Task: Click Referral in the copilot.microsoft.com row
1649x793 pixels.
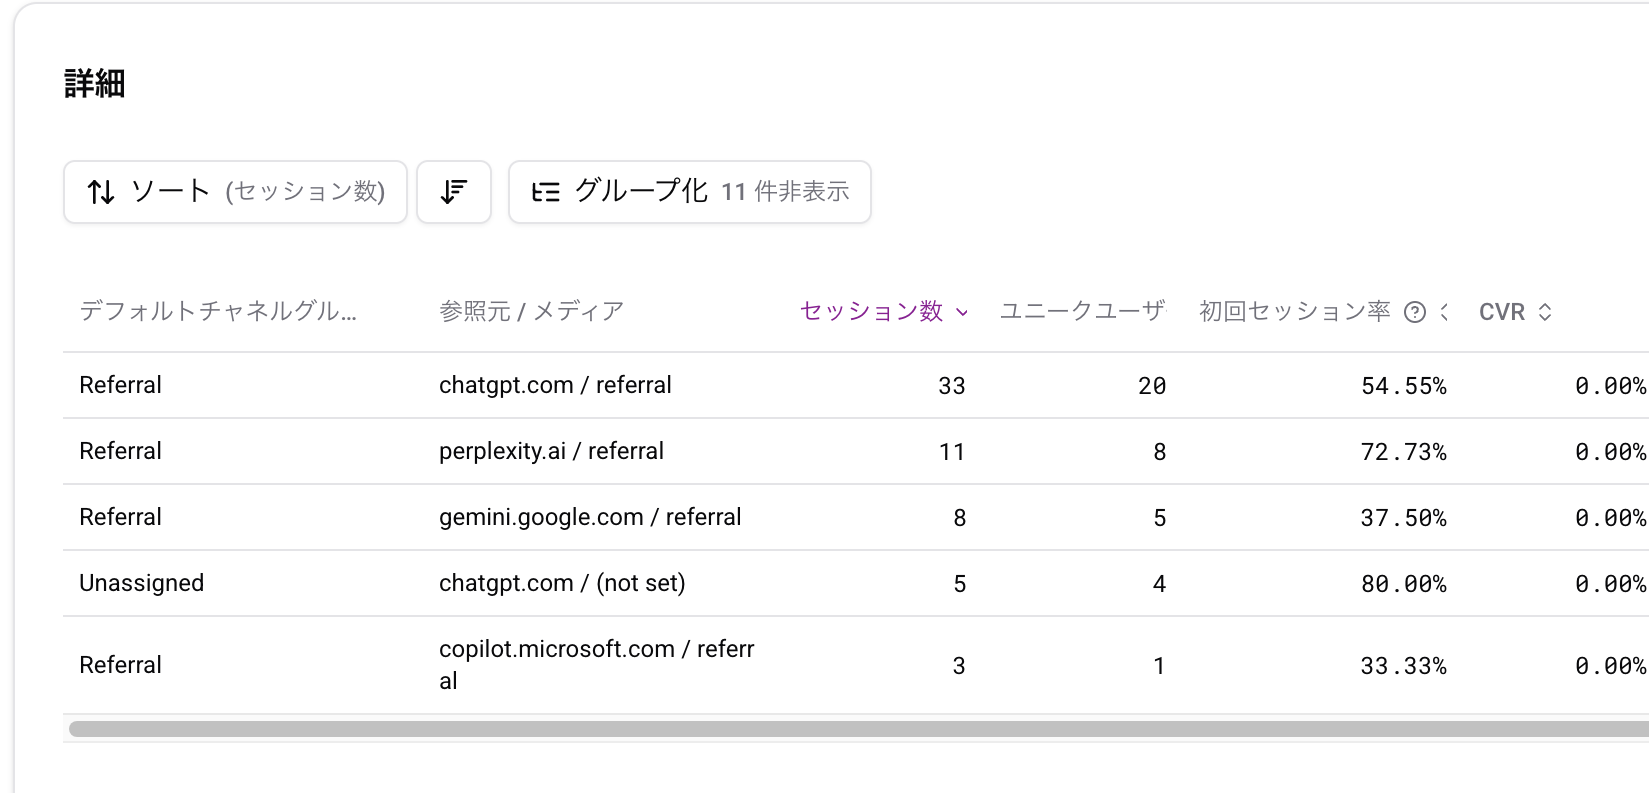Action: [120, 665]
